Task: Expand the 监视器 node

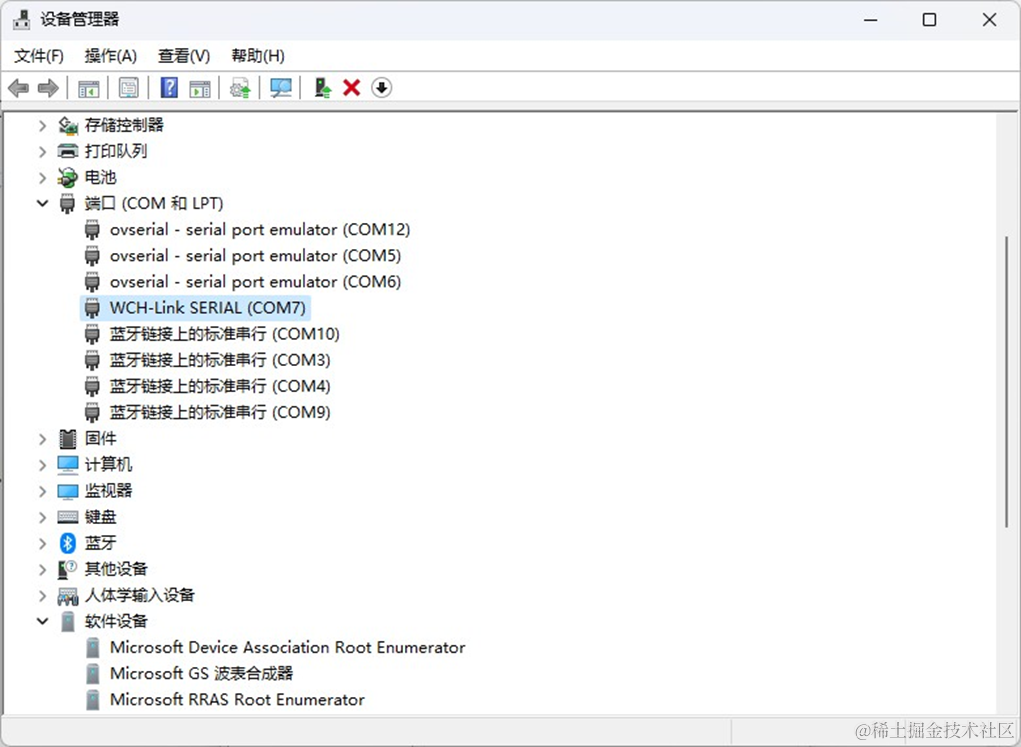Action: coord(42,490)
